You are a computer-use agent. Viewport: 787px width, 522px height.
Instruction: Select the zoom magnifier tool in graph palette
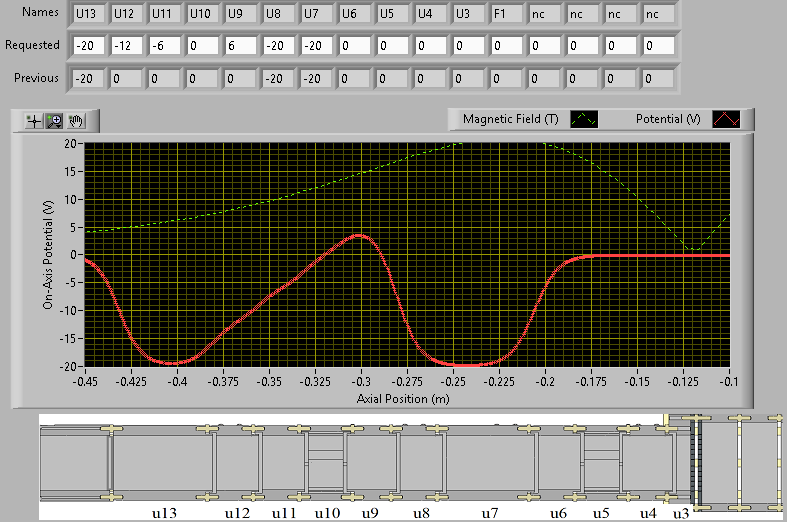(55, 121)
